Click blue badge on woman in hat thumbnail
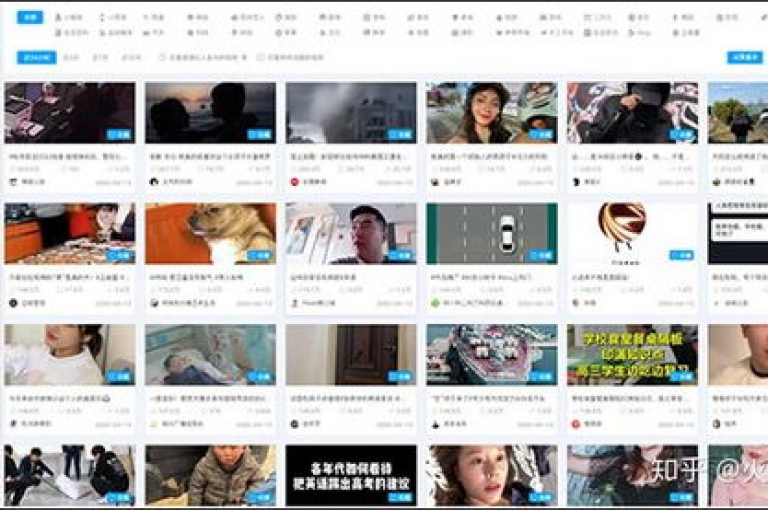The height and width of the screenshot is (510, 768). click(x=541, y=134)
